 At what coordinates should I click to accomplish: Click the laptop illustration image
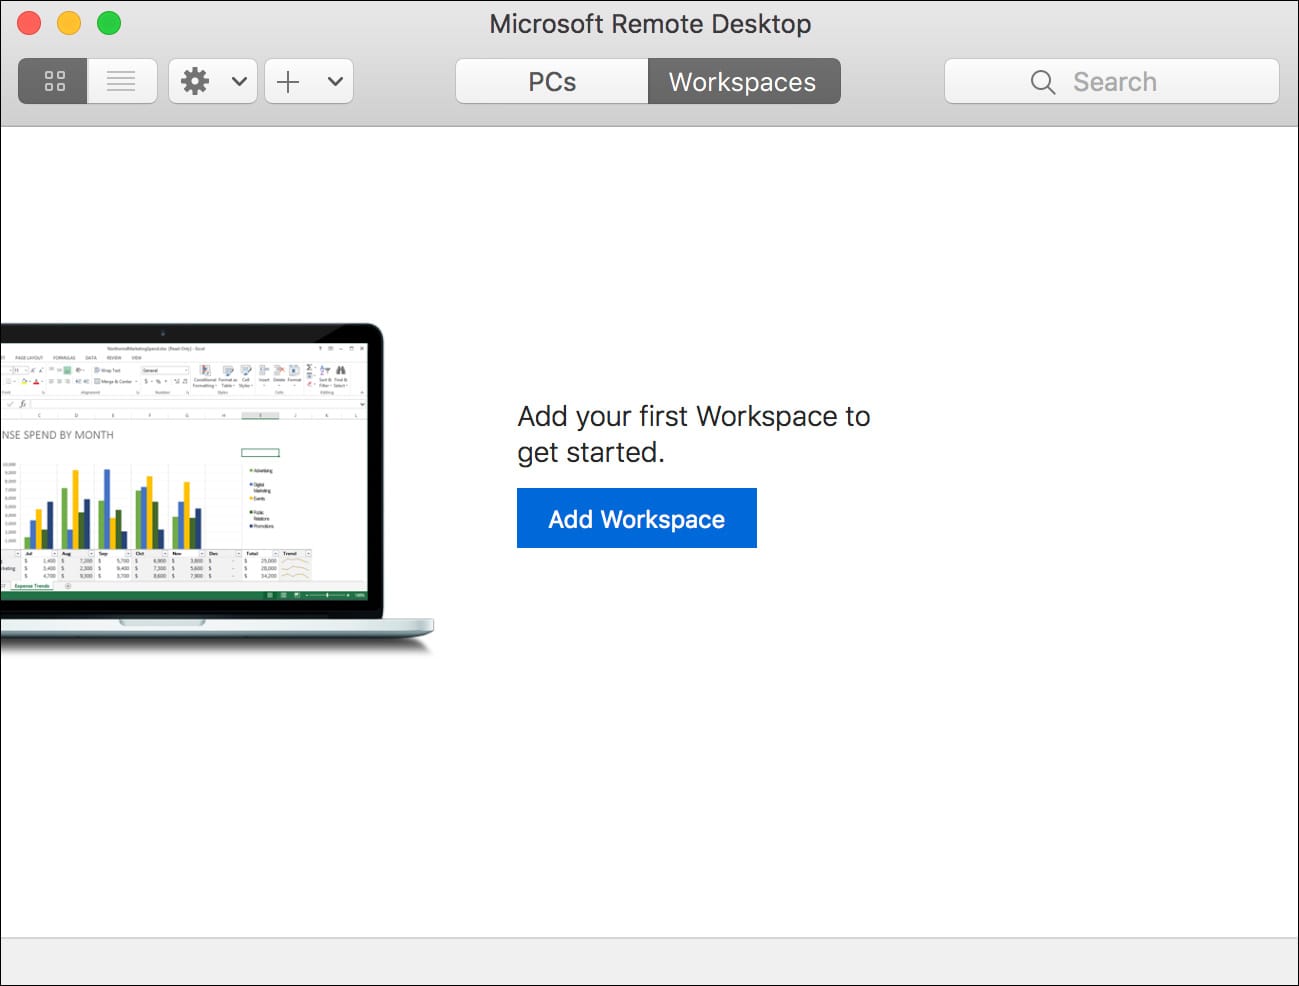pyautogui.click(x=217, y=488)
